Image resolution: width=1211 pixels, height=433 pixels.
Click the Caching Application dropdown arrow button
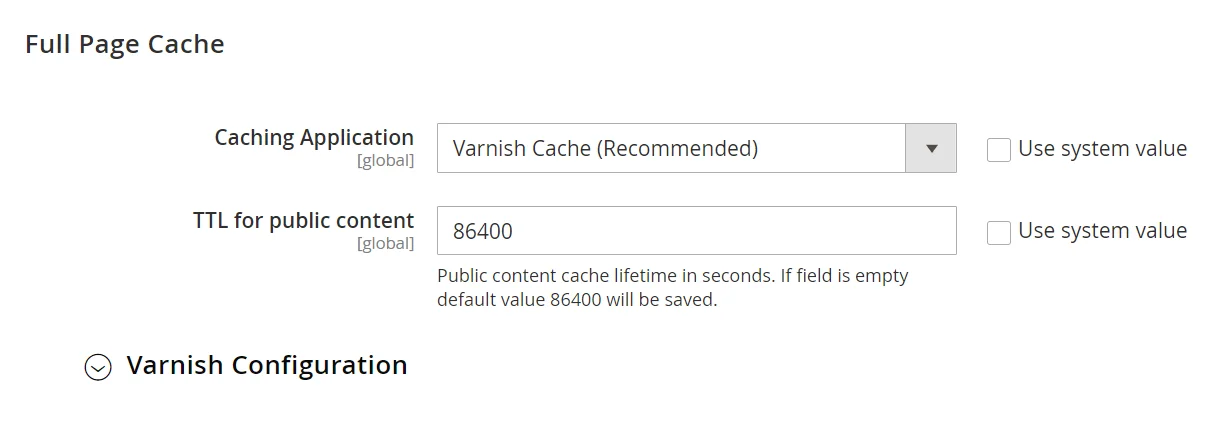pyautogui.click(x=931, y=149)
